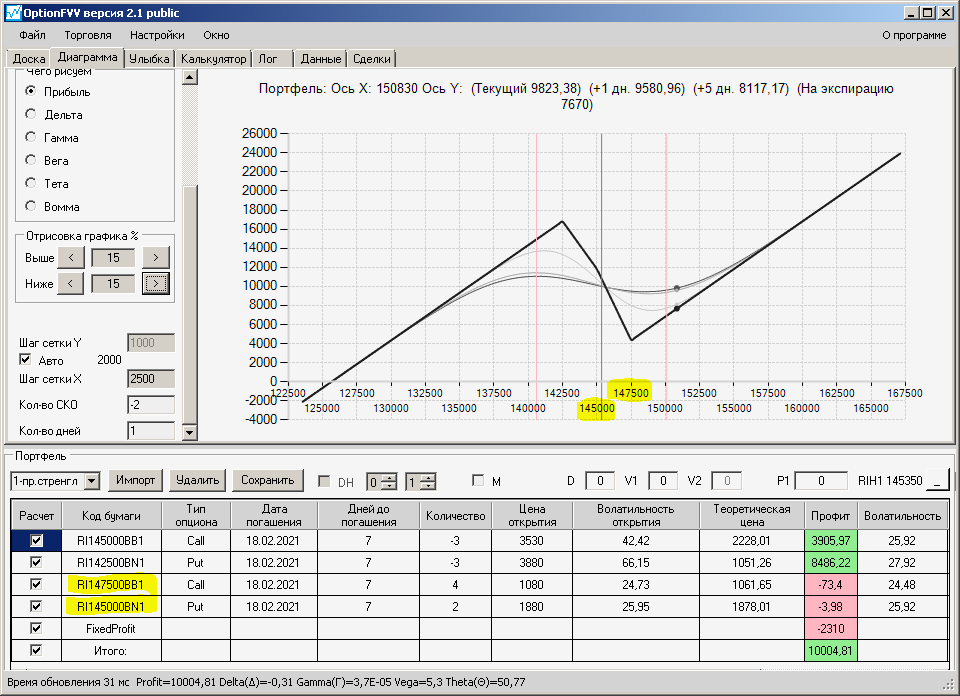960x696 pixels.
Task: Click the Код бумаги column header
Action: (x=111, y=515)
